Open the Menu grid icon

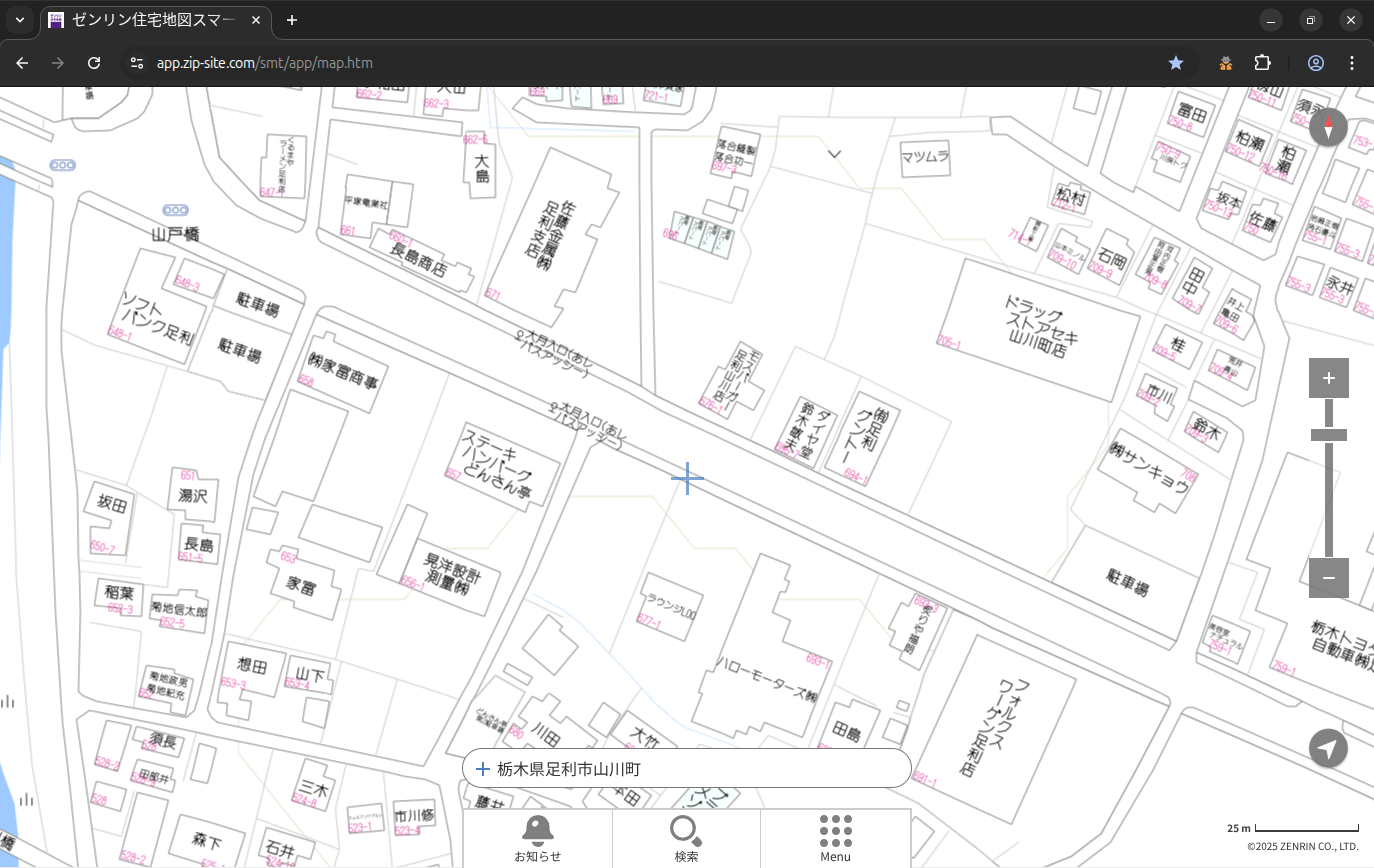(x=835, y=838)
